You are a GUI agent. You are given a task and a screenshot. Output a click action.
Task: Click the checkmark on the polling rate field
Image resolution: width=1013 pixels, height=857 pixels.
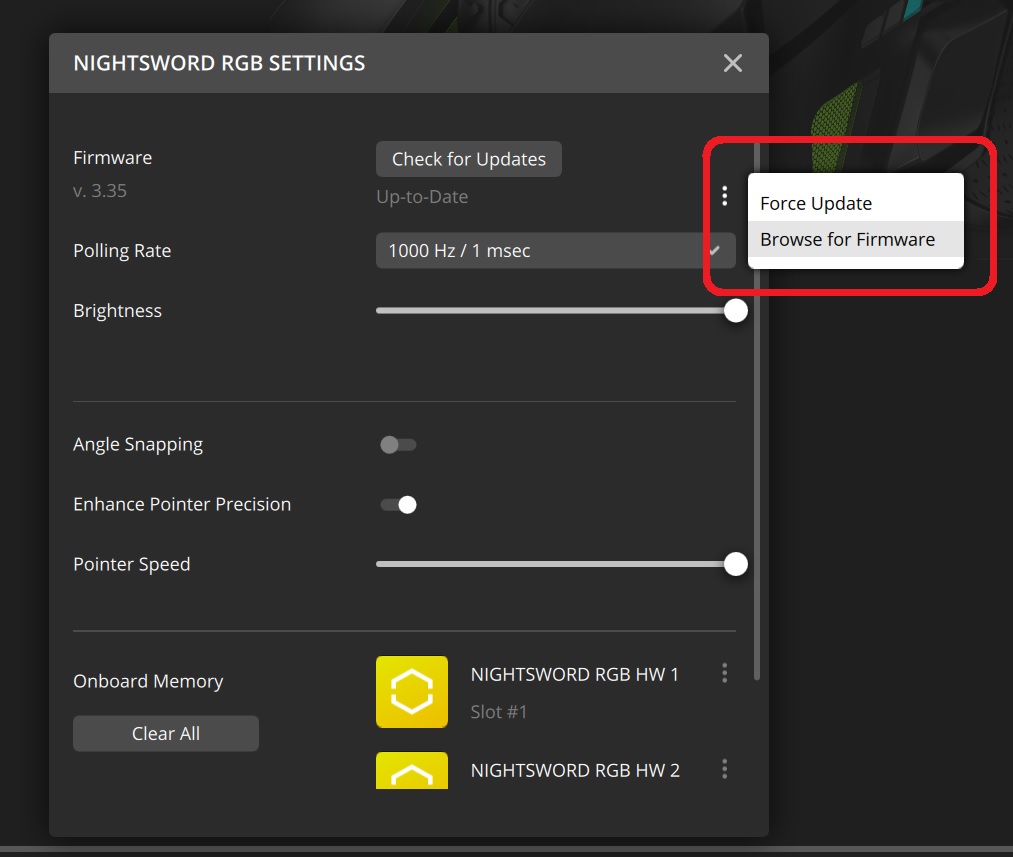714,250
